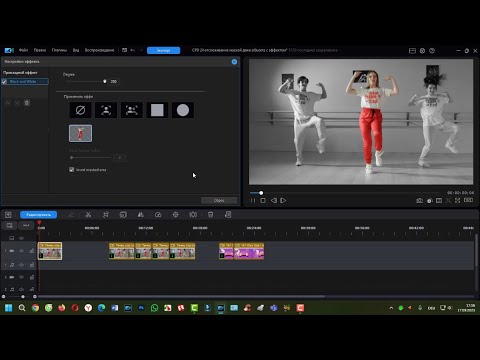This screenshot has width=480, height=360.
Task: Open the Воспроизведение menu
Action: click(x=99, y=50)
